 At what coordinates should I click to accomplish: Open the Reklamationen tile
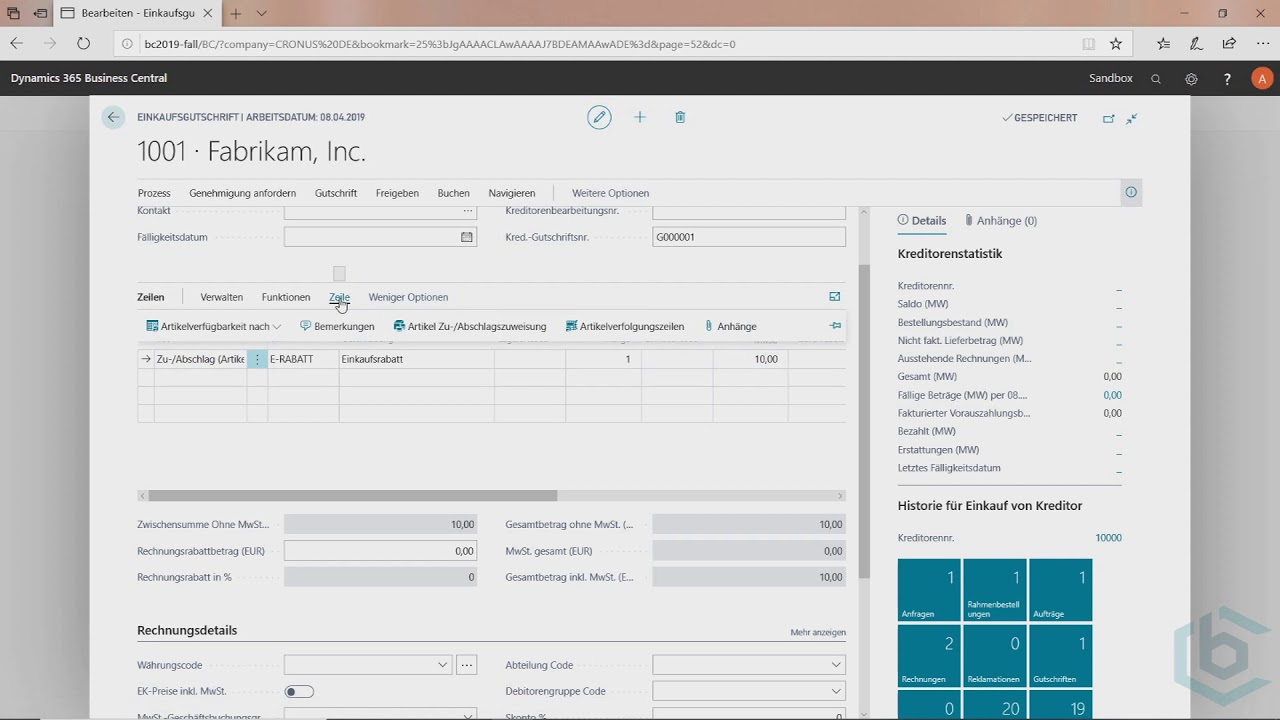995,656
